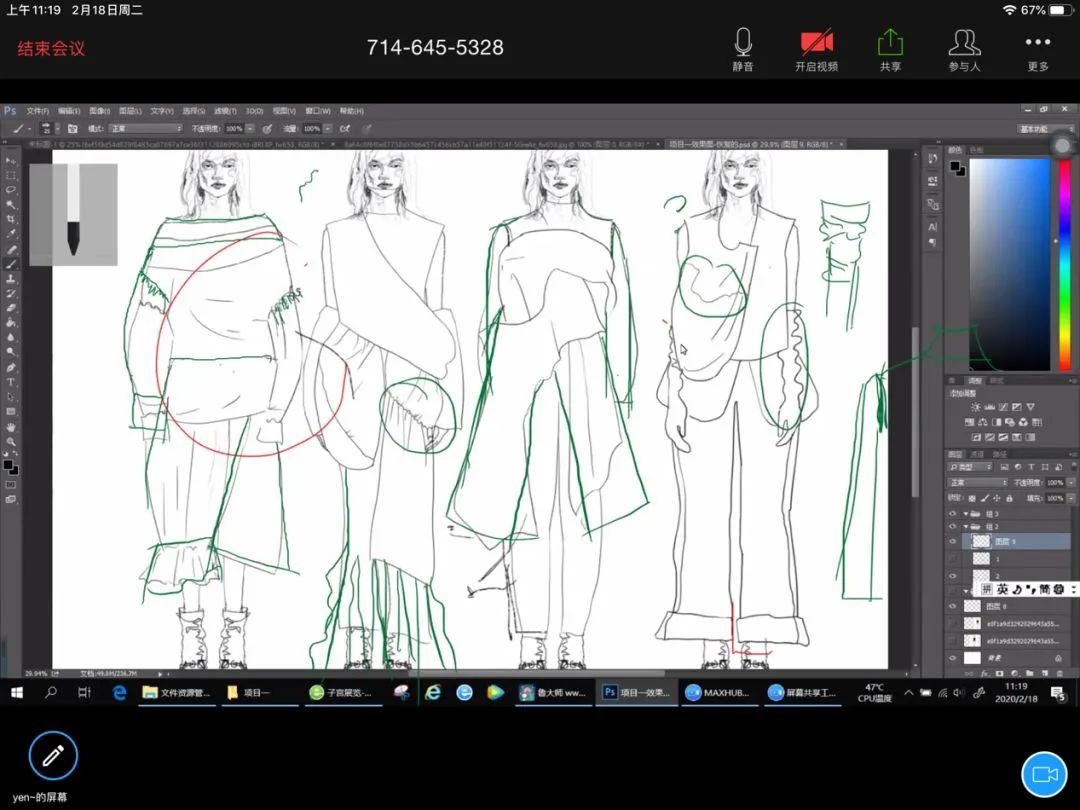
Task: Select the Move tool in Photoshop
Action: 11,160
